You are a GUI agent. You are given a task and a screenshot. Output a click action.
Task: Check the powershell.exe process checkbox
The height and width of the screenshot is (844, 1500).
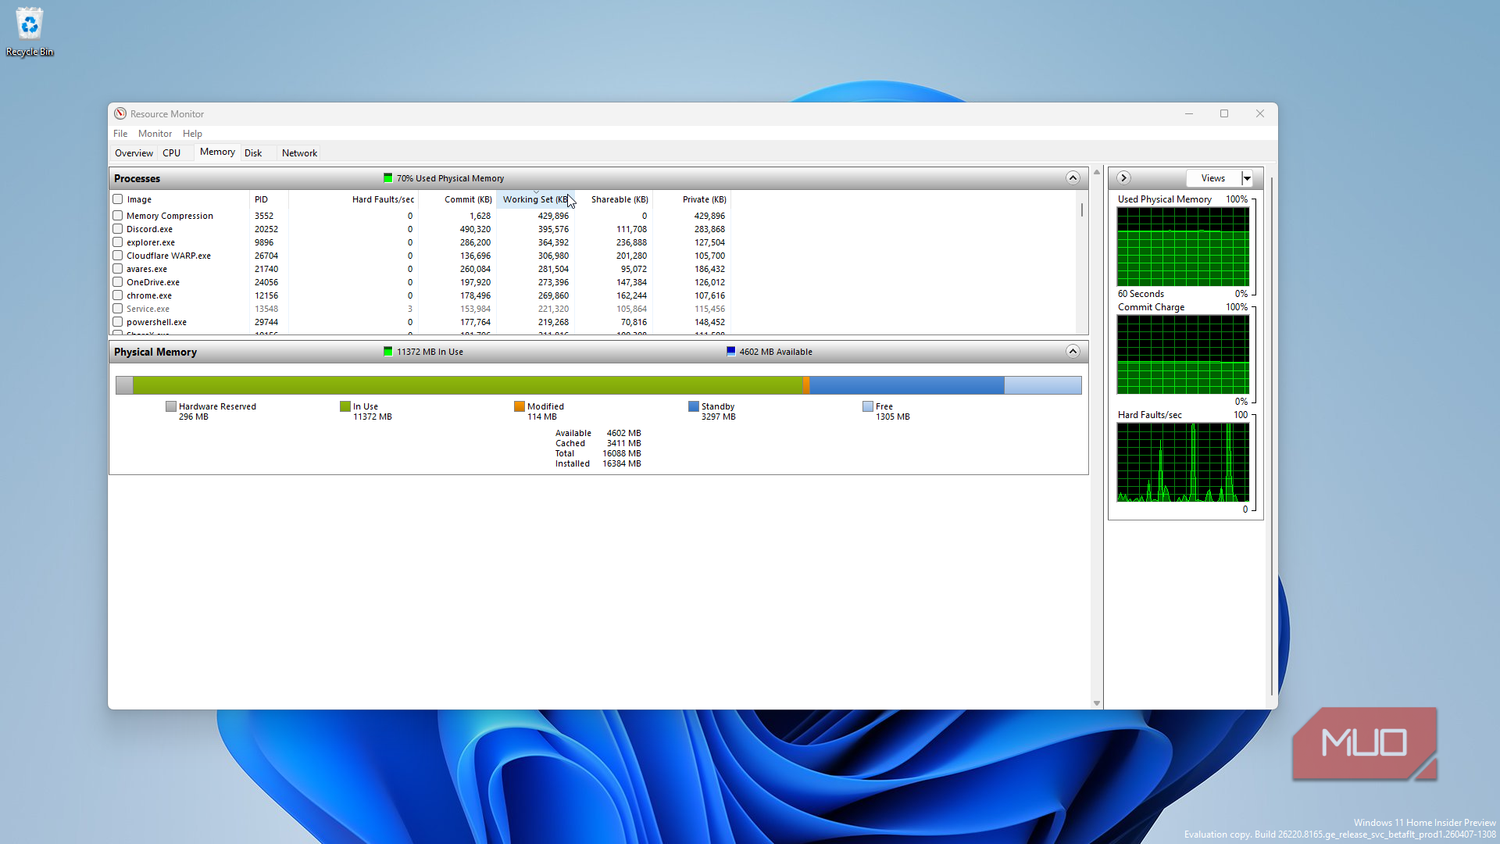pos(118,322)
